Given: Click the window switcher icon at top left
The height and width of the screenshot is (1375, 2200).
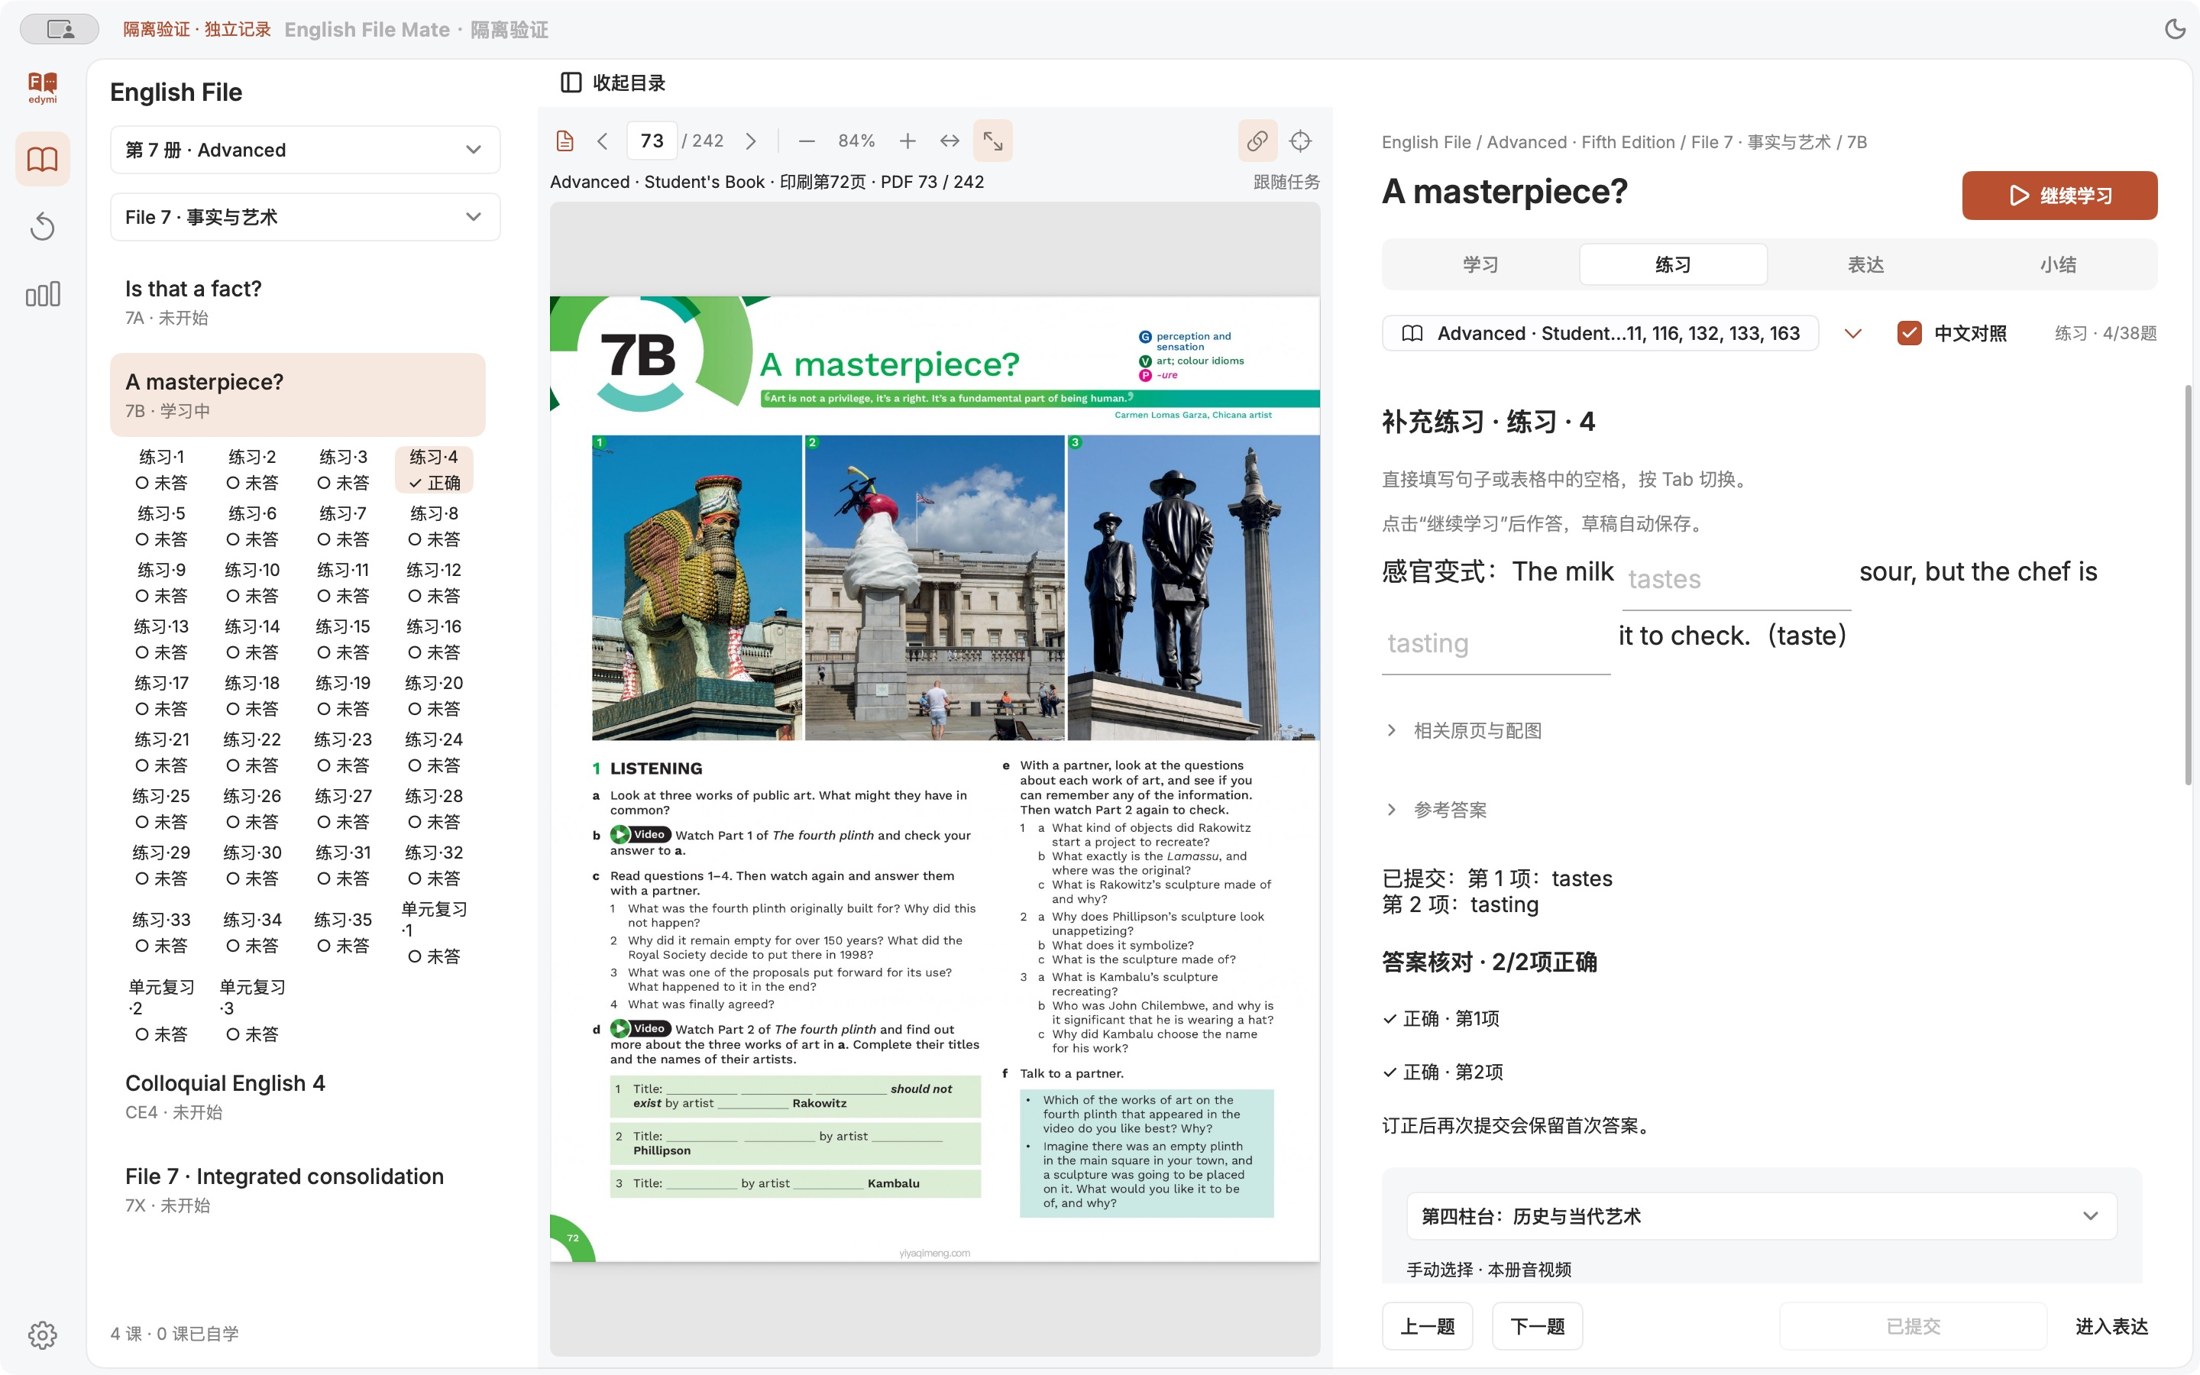Looking at the screenshot, I should coord(60,29).
